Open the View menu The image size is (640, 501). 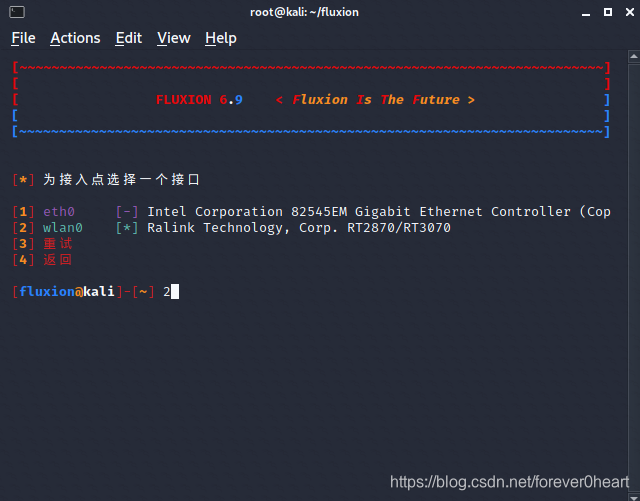pos(173,38)
